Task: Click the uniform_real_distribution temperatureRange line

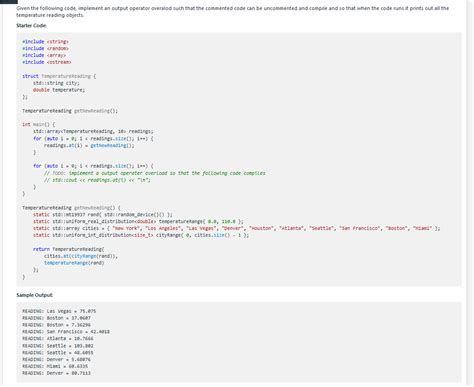Action: tap(138, 221)
